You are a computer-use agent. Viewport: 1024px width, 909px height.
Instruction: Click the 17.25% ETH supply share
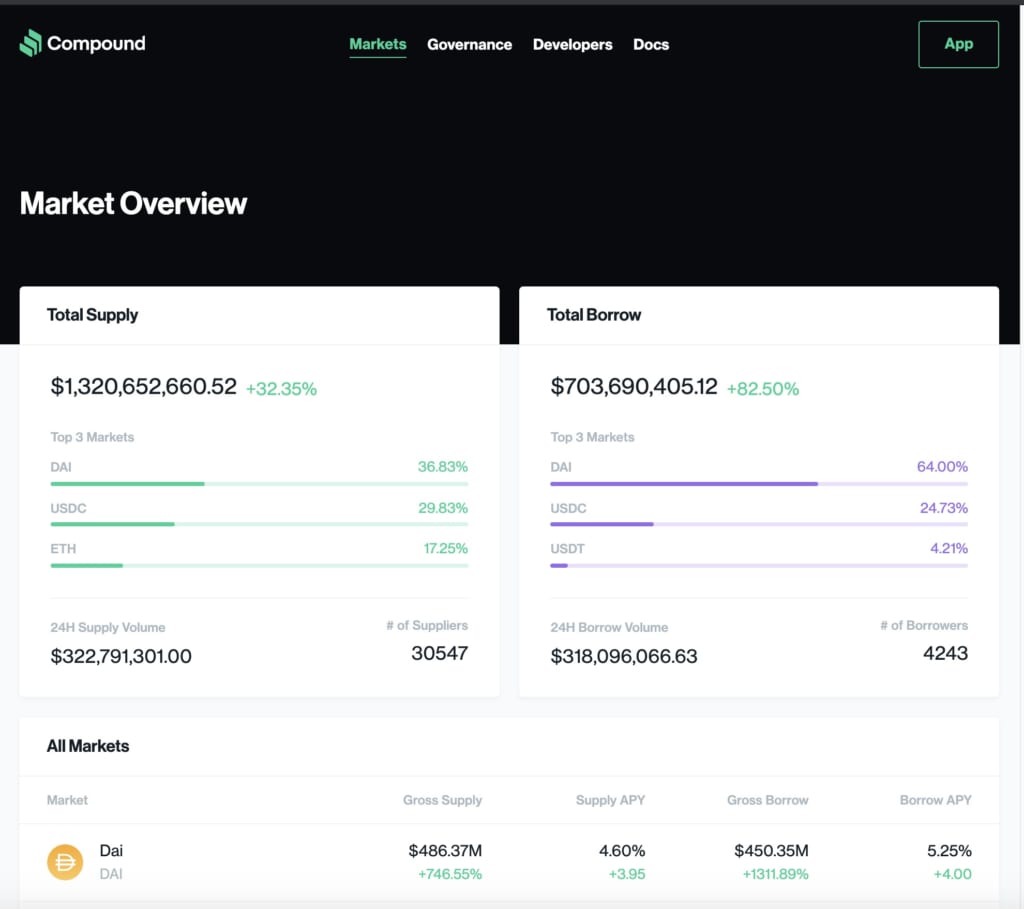tap(445, 549)
